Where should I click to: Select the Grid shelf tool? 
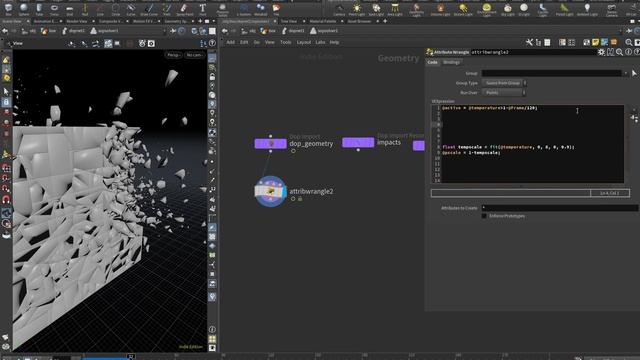[x=70, y=9]
